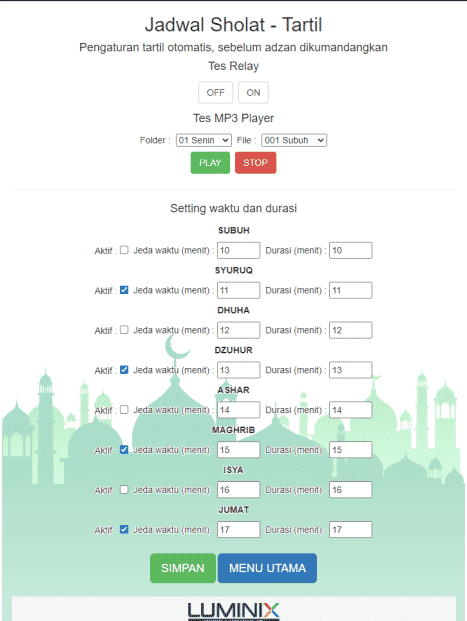Turn relay OFF with the OFF button
This screenshot has height=621, width=467.
click(x=215, y=92)
